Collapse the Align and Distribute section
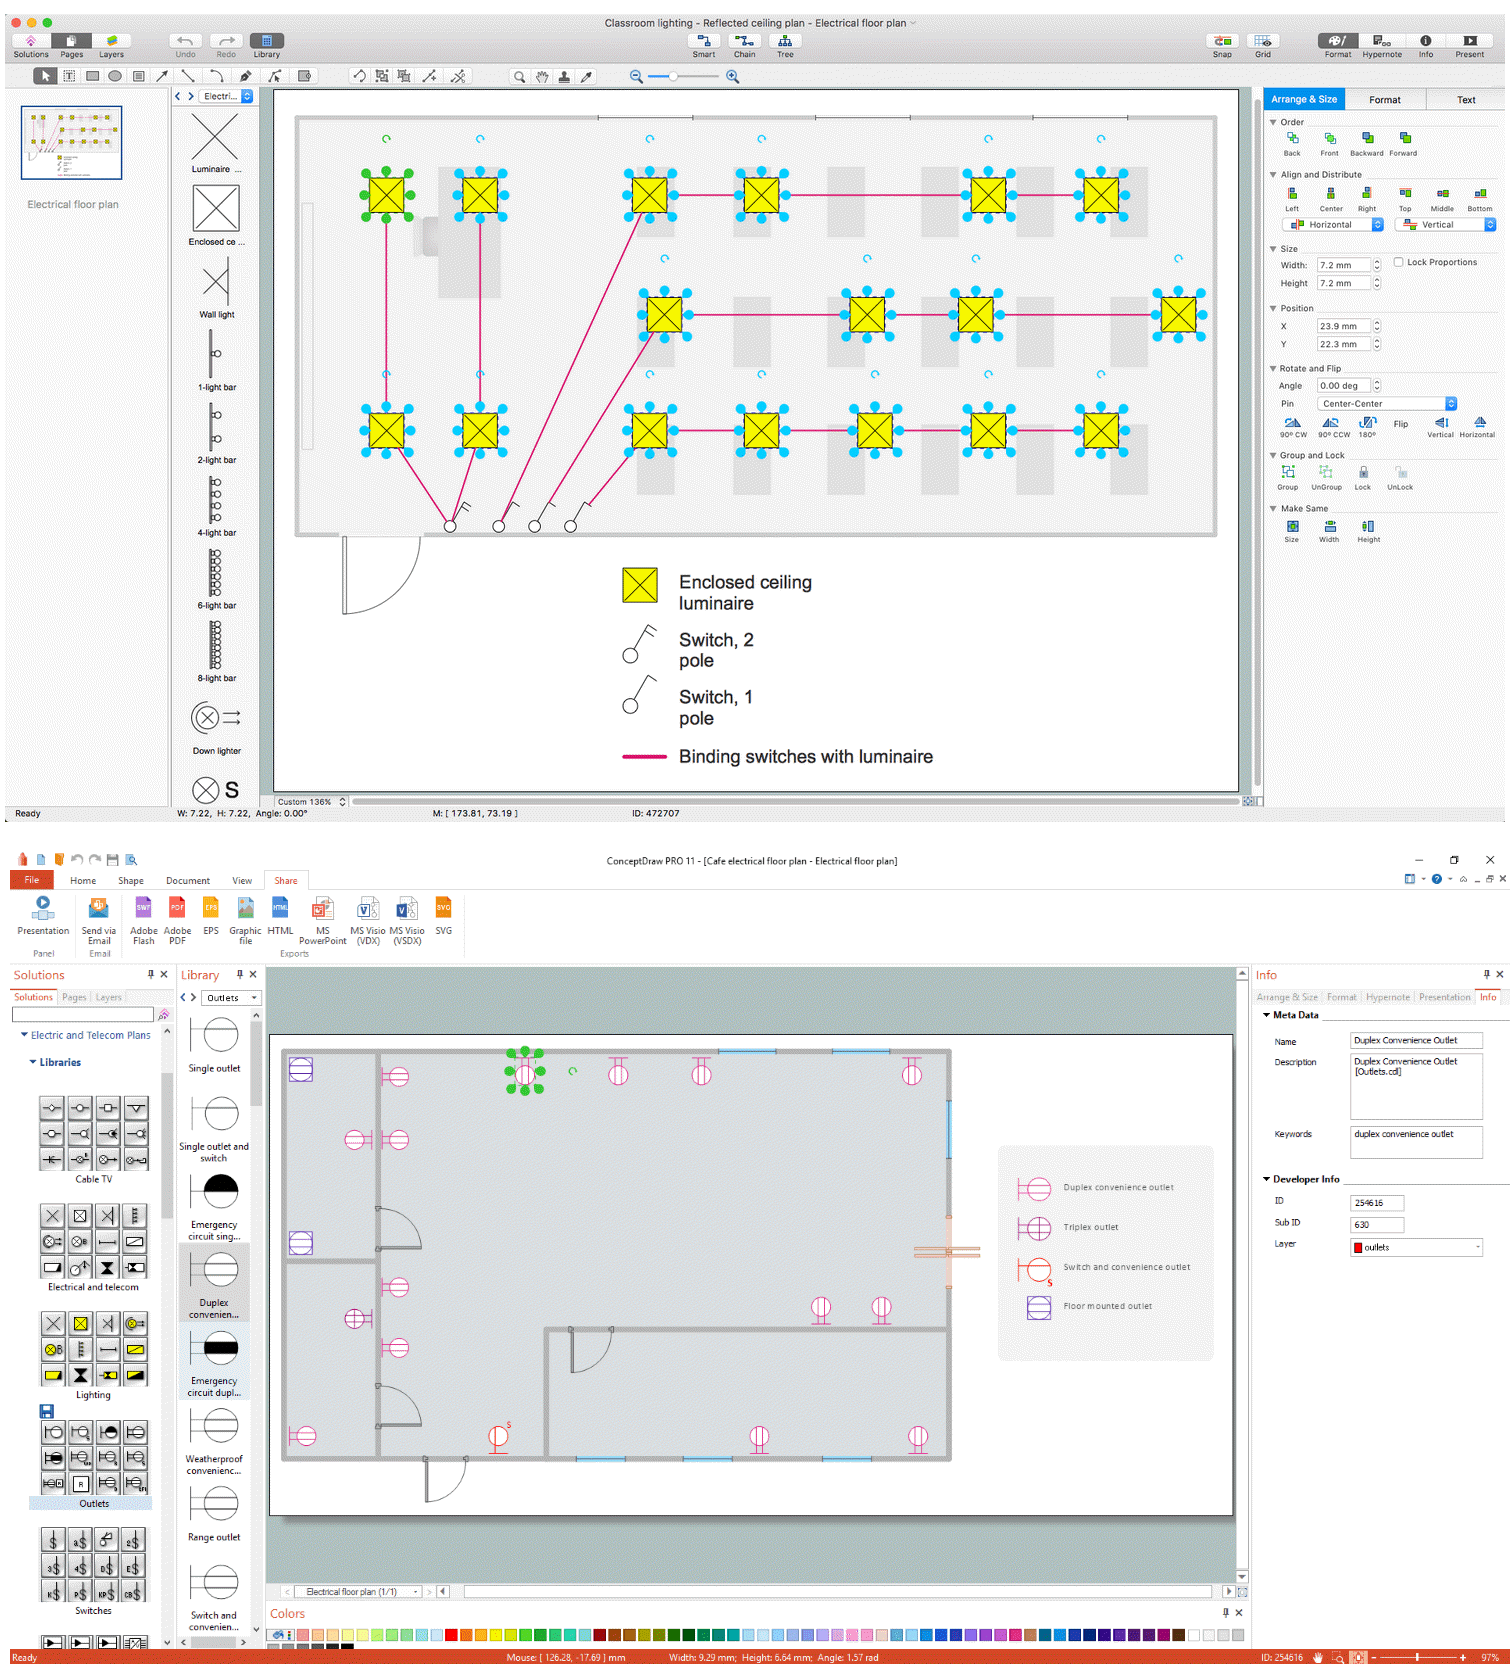This screenshot has height=1664, width=1510. pos(1273,175)
